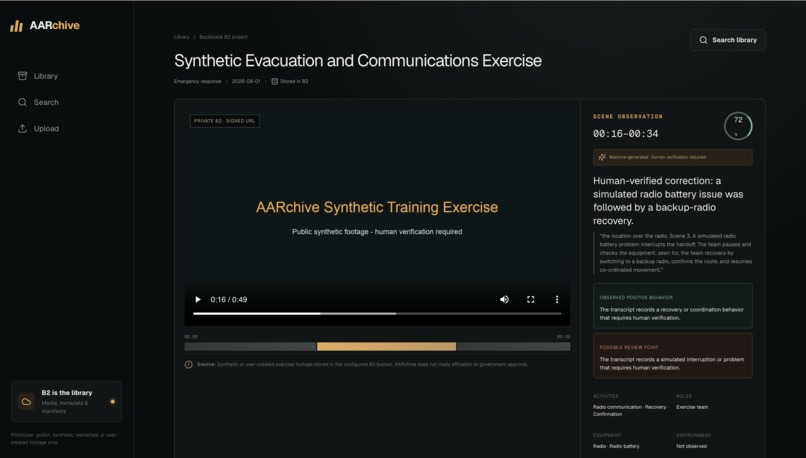Click the Human-verified correction summary text
Viewport: 806px width, 458px height.
[x=668, y=201]
